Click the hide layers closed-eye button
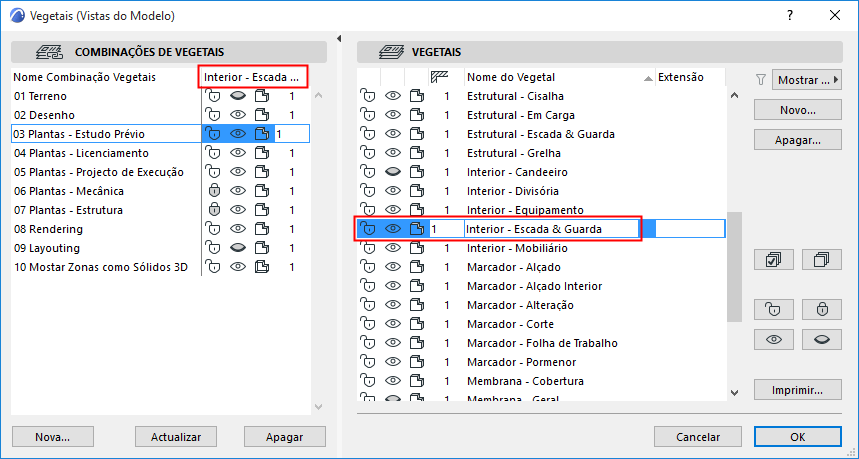859x459 pixels. point(822,339)
